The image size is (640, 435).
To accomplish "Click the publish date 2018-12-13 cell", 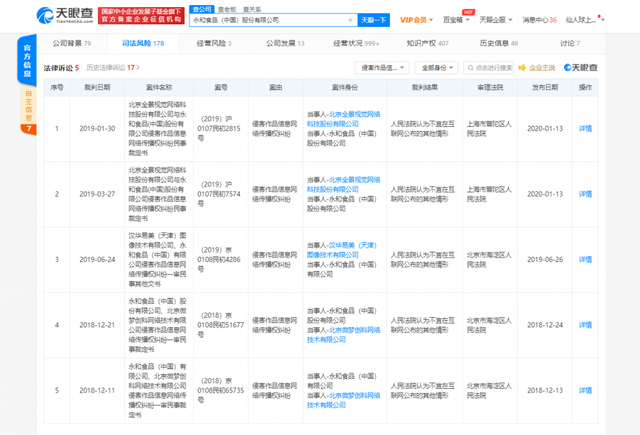I will coord(545,391).
